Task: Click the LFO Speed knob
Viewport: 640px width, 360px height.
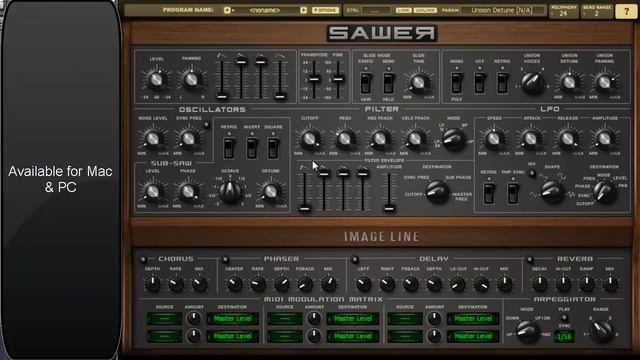Action: [493, 139]
